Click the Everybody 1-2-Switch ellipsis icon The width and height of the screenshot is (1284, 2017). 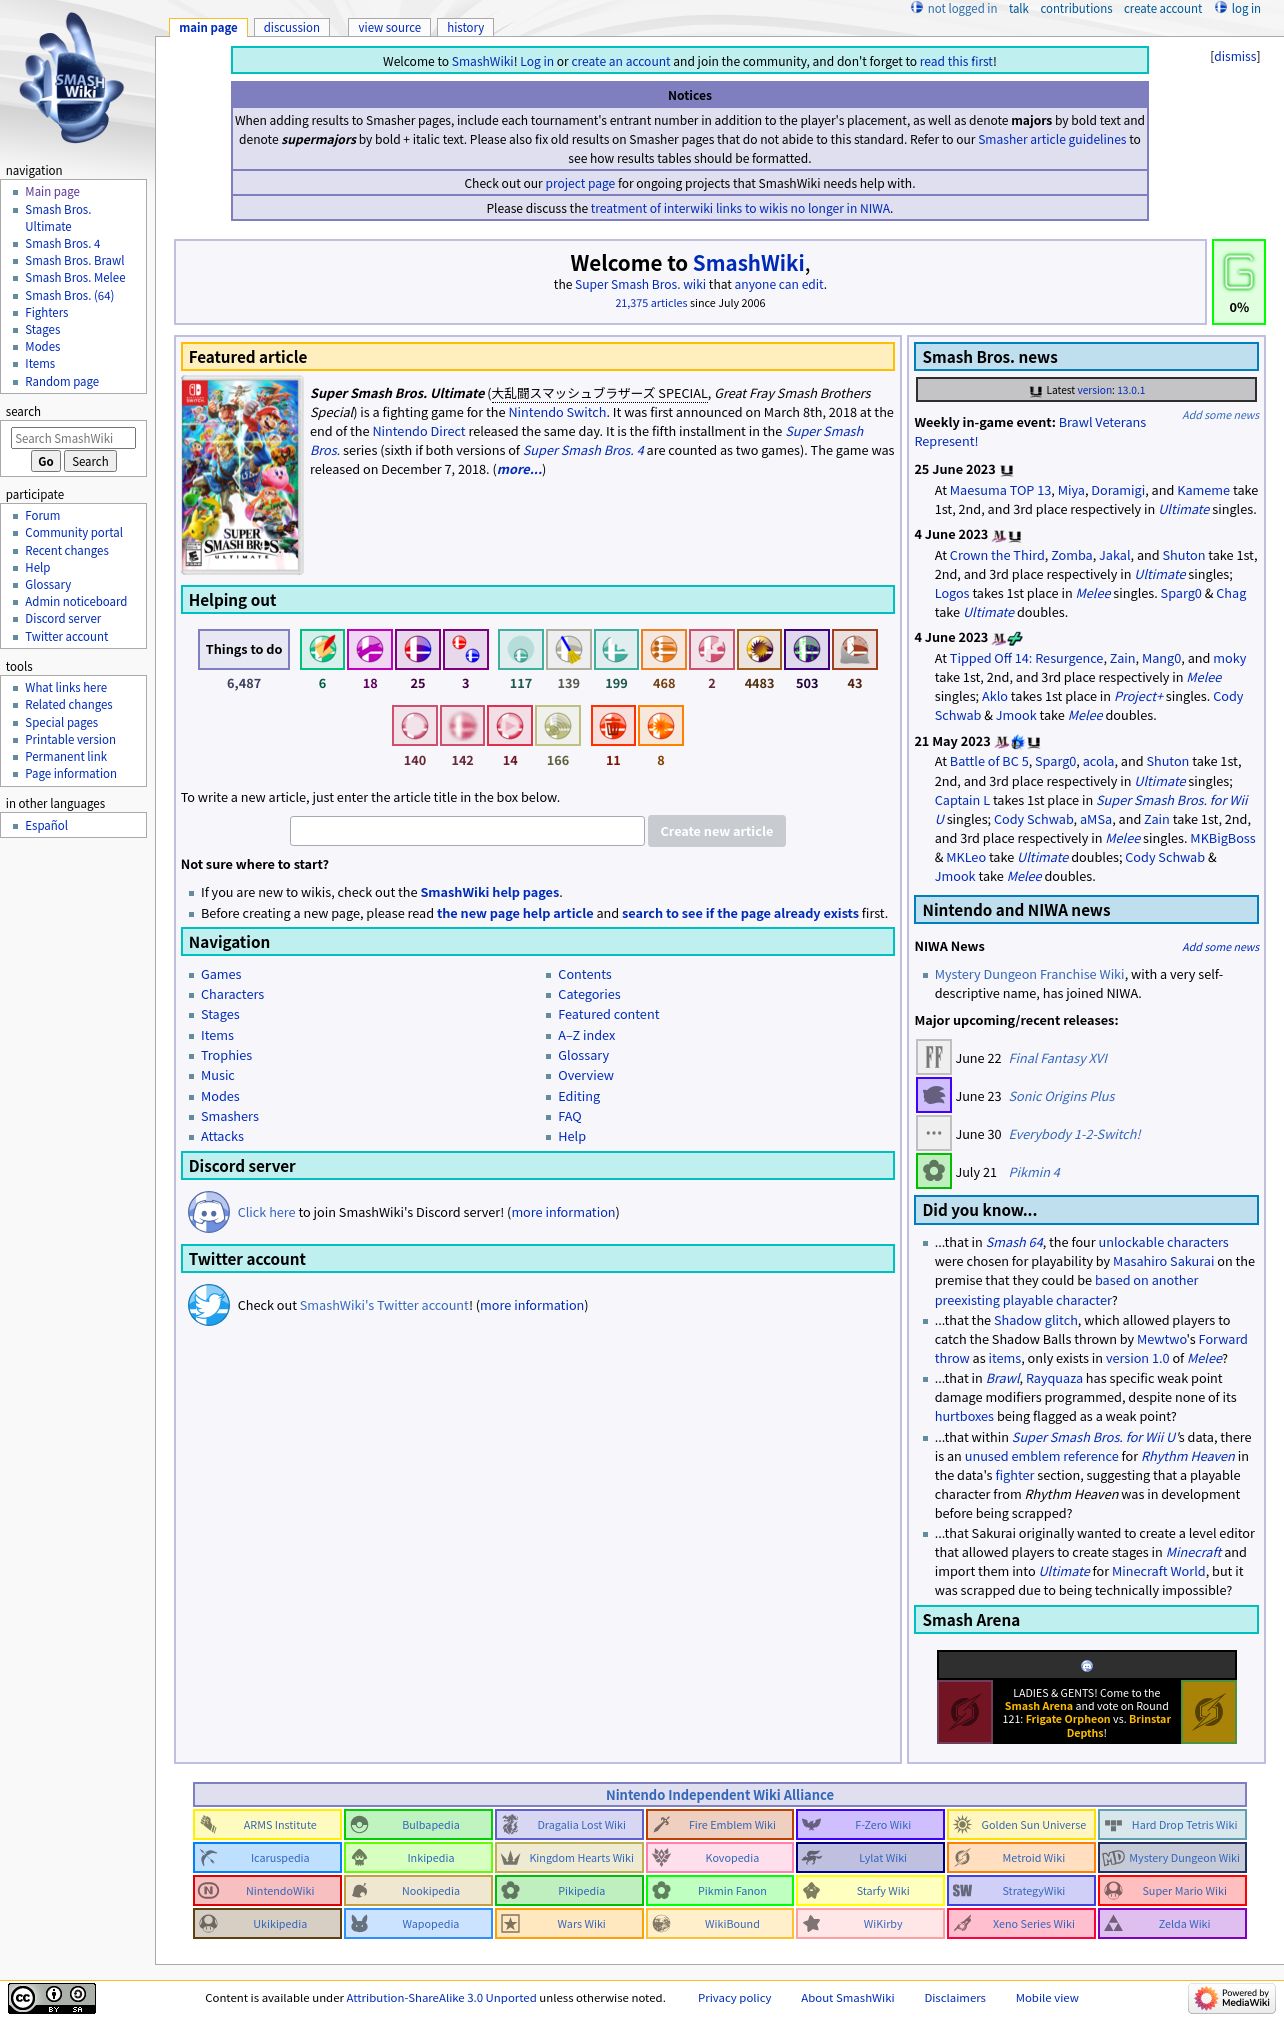click(x=934, y=1133)
